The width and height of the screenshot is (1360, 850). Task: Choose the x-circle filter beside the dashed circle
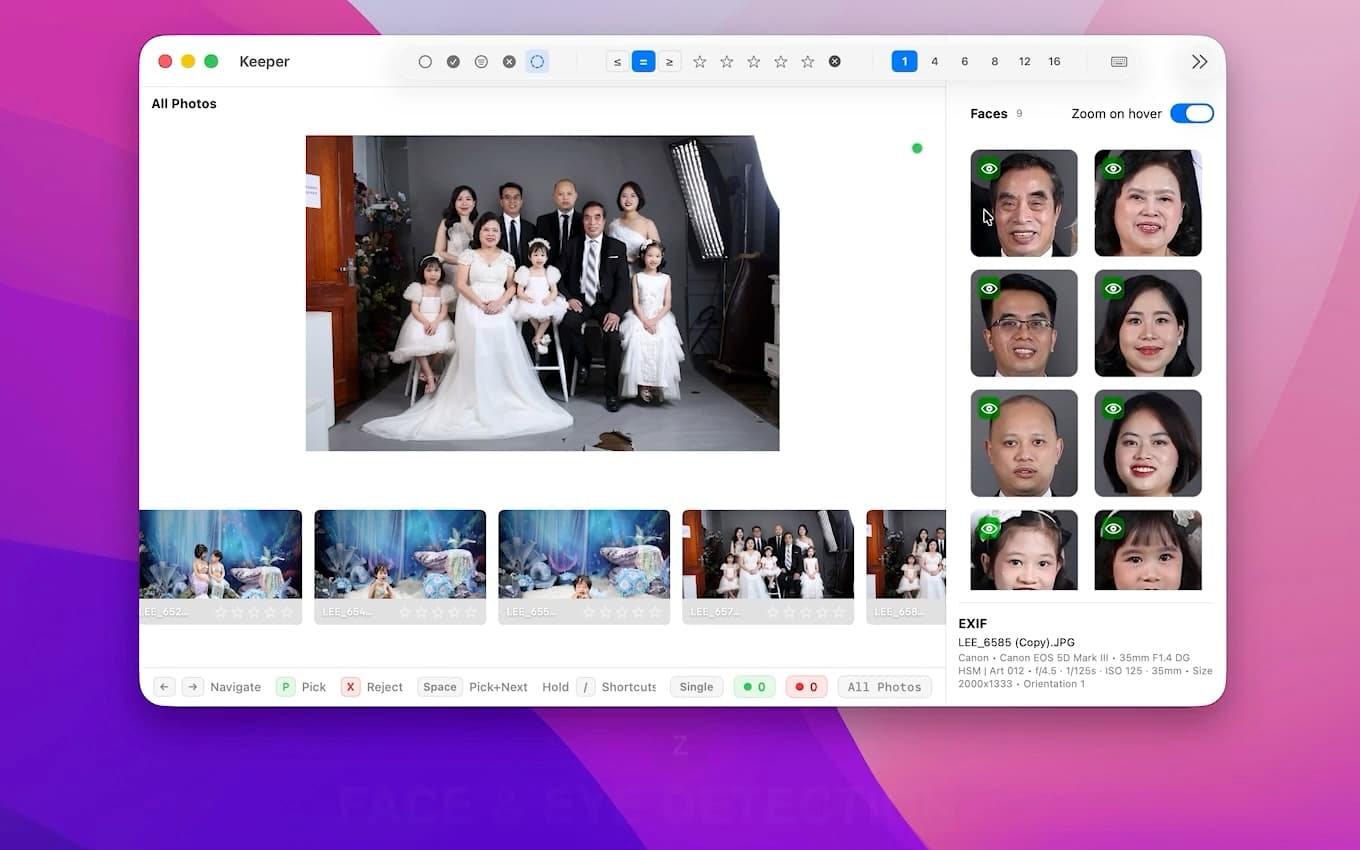509,62
